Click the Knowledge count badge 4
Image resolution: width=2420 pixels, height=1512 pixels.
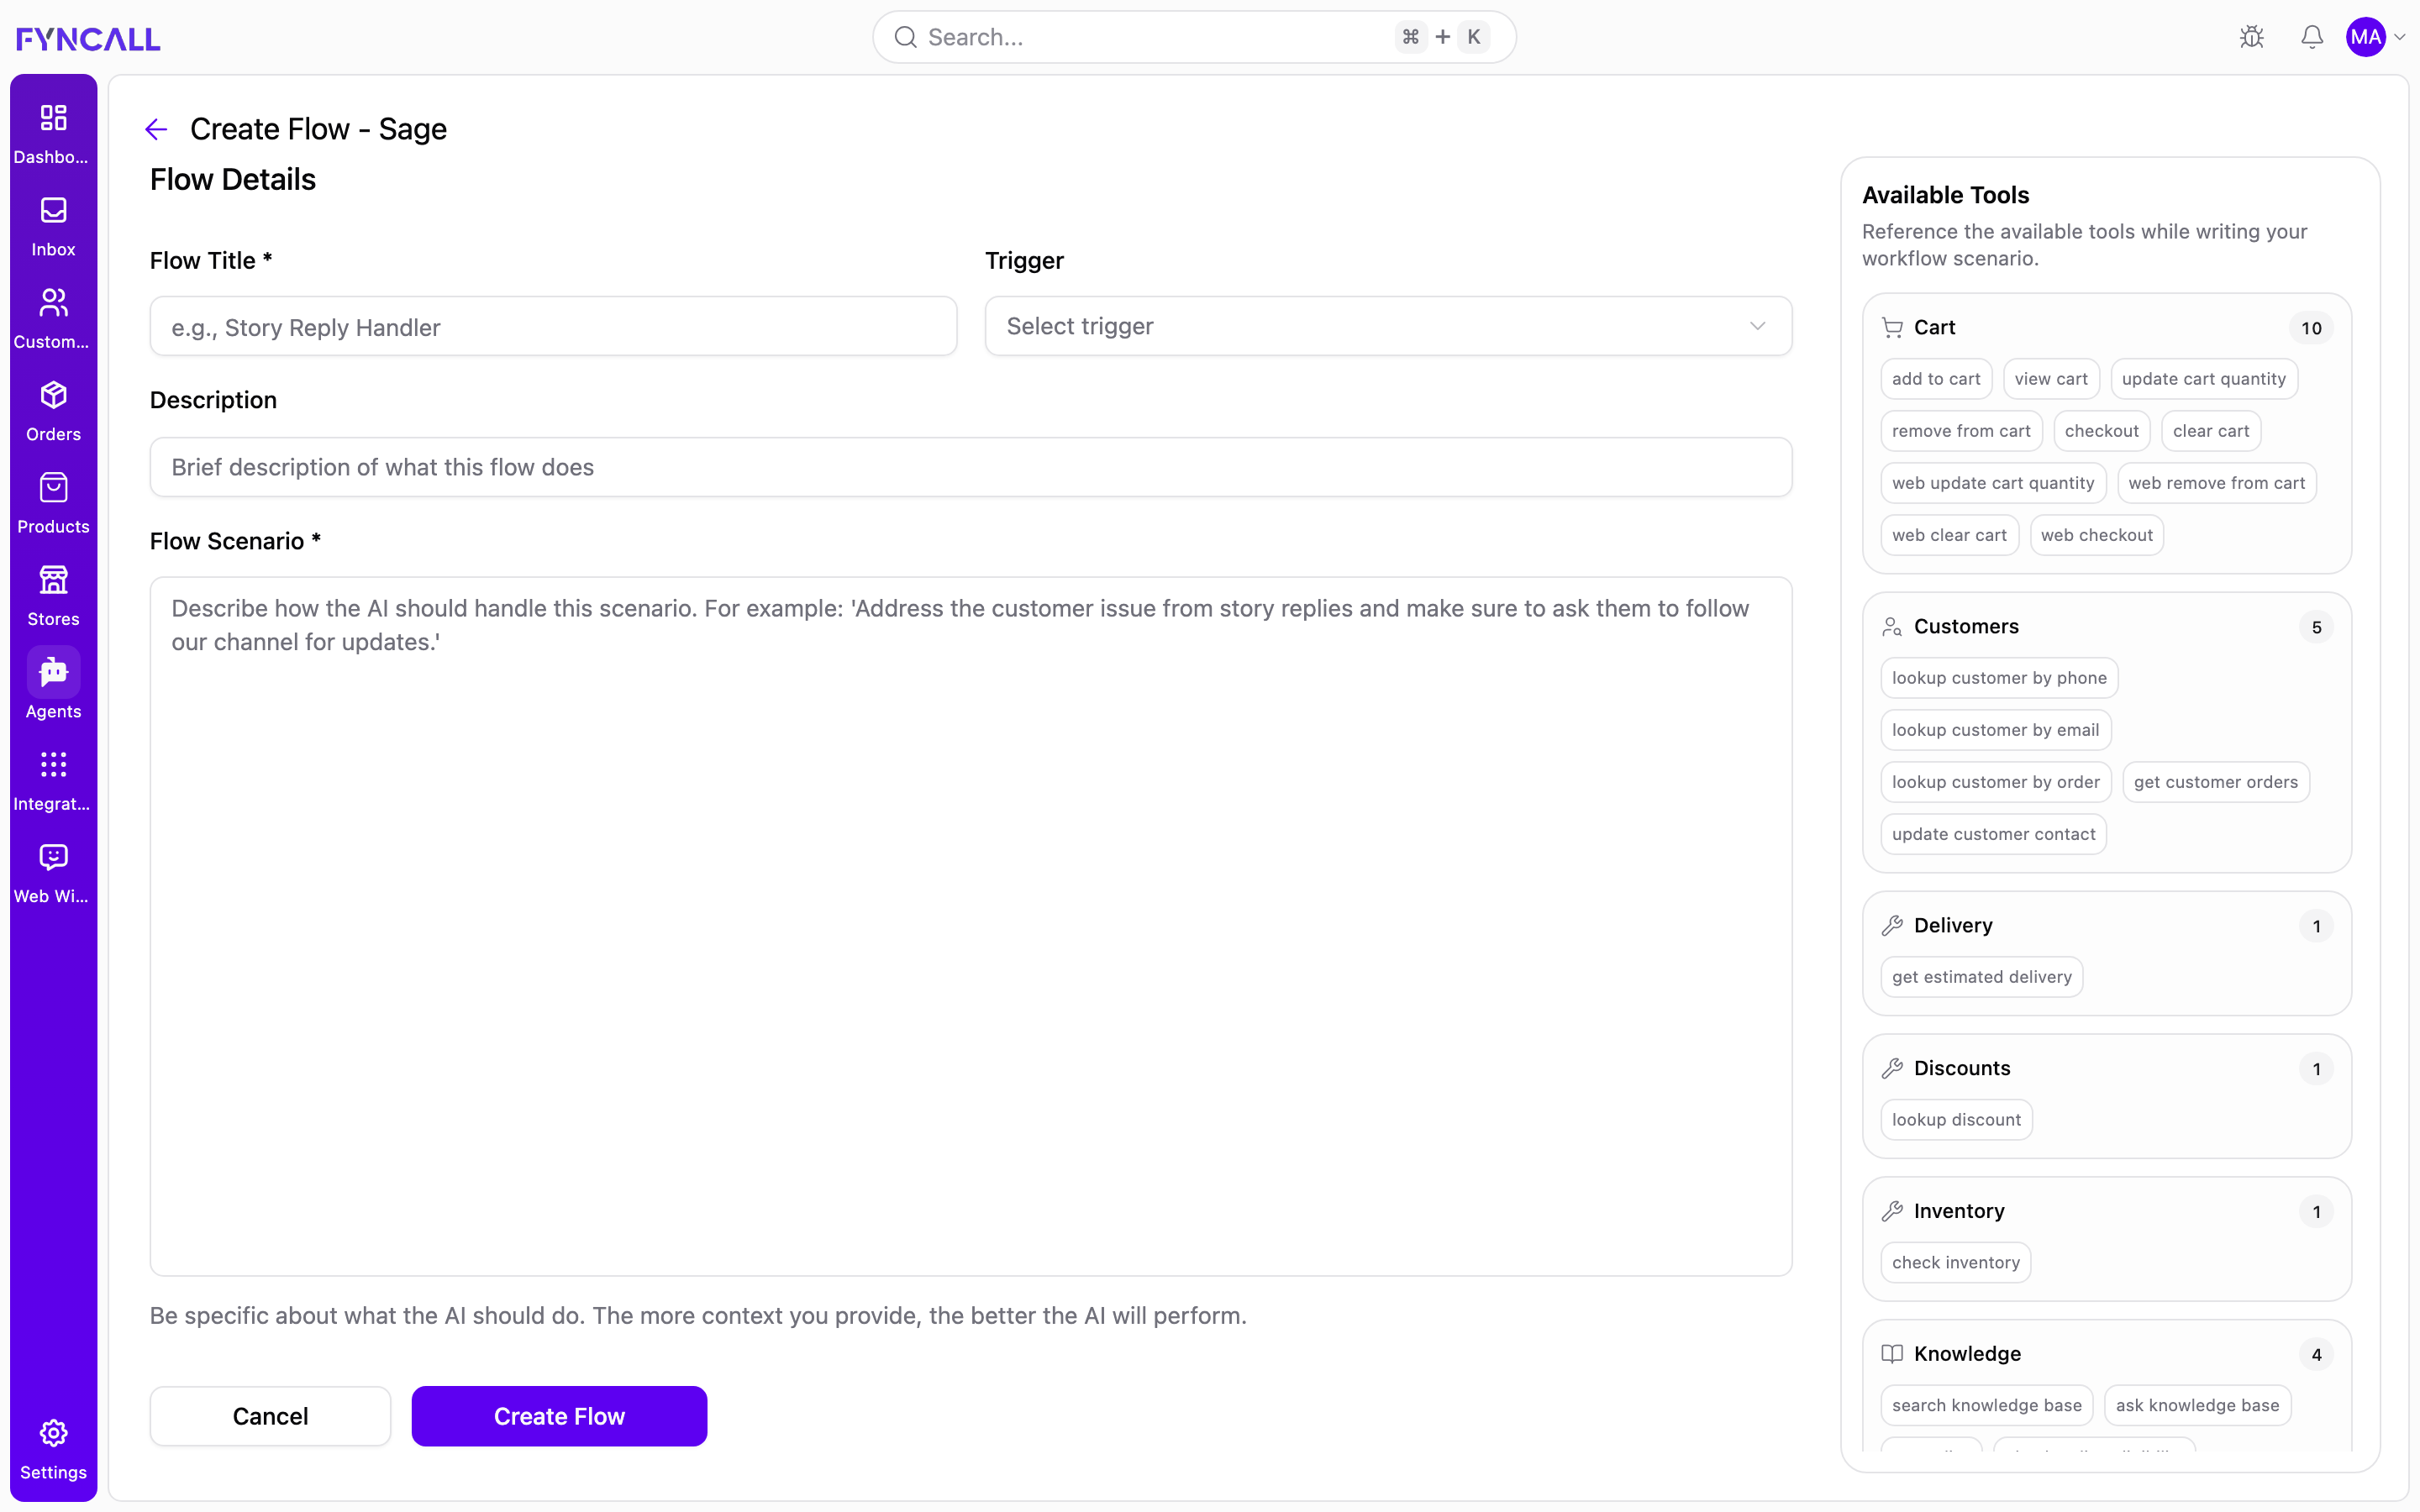pos(2316,1354)
